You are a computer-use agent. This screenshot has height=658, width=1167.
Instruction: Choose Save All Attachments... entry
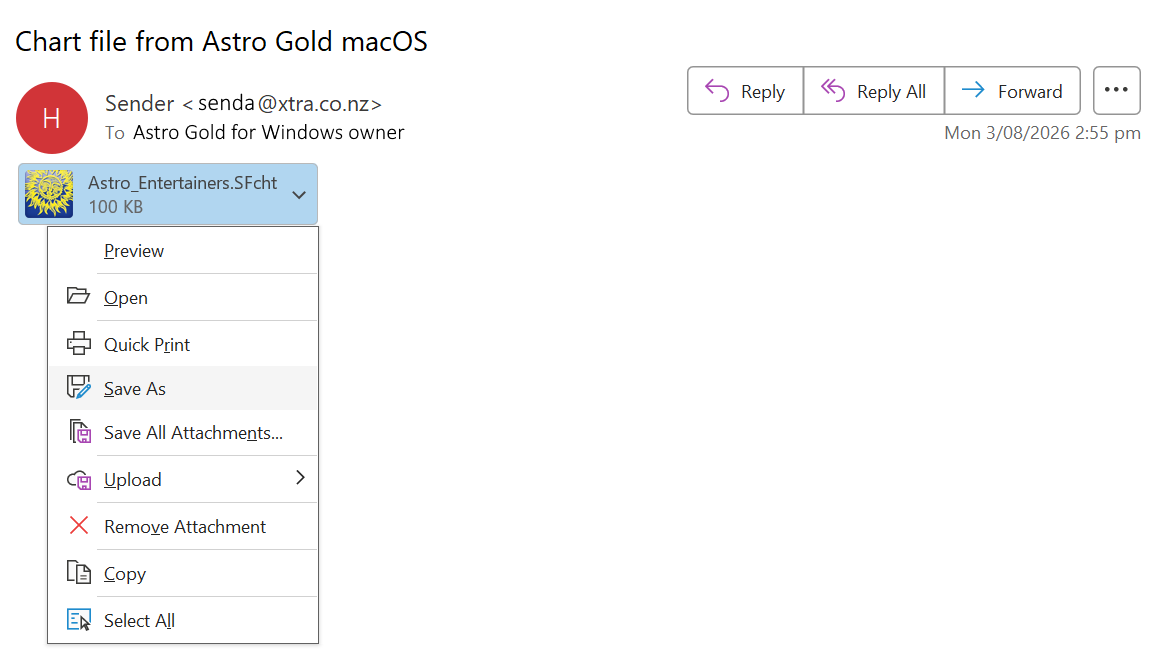tap(183, 432)
